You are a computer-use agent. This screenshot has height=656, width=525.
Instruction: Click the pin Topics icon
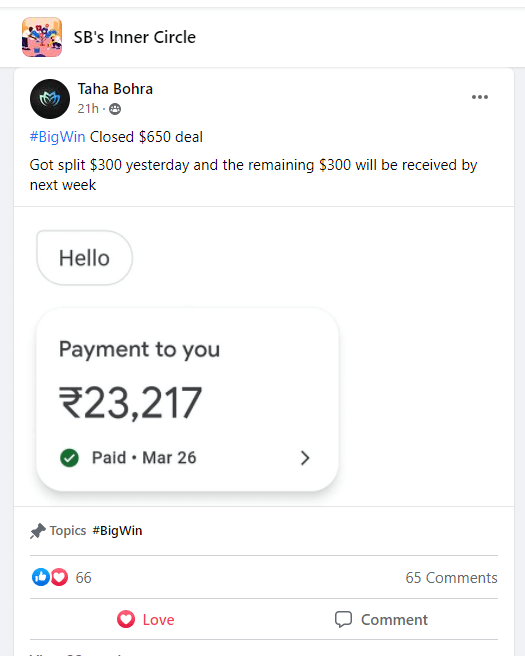[x=38, y=531]
